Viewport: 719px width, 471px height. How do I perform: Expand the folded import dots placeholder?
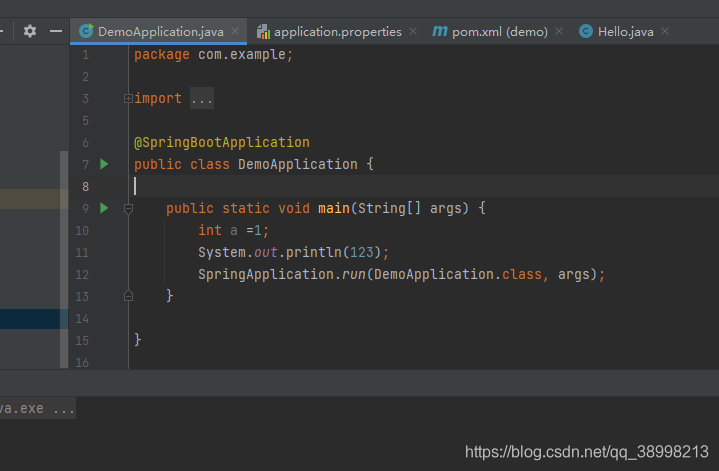202,99
